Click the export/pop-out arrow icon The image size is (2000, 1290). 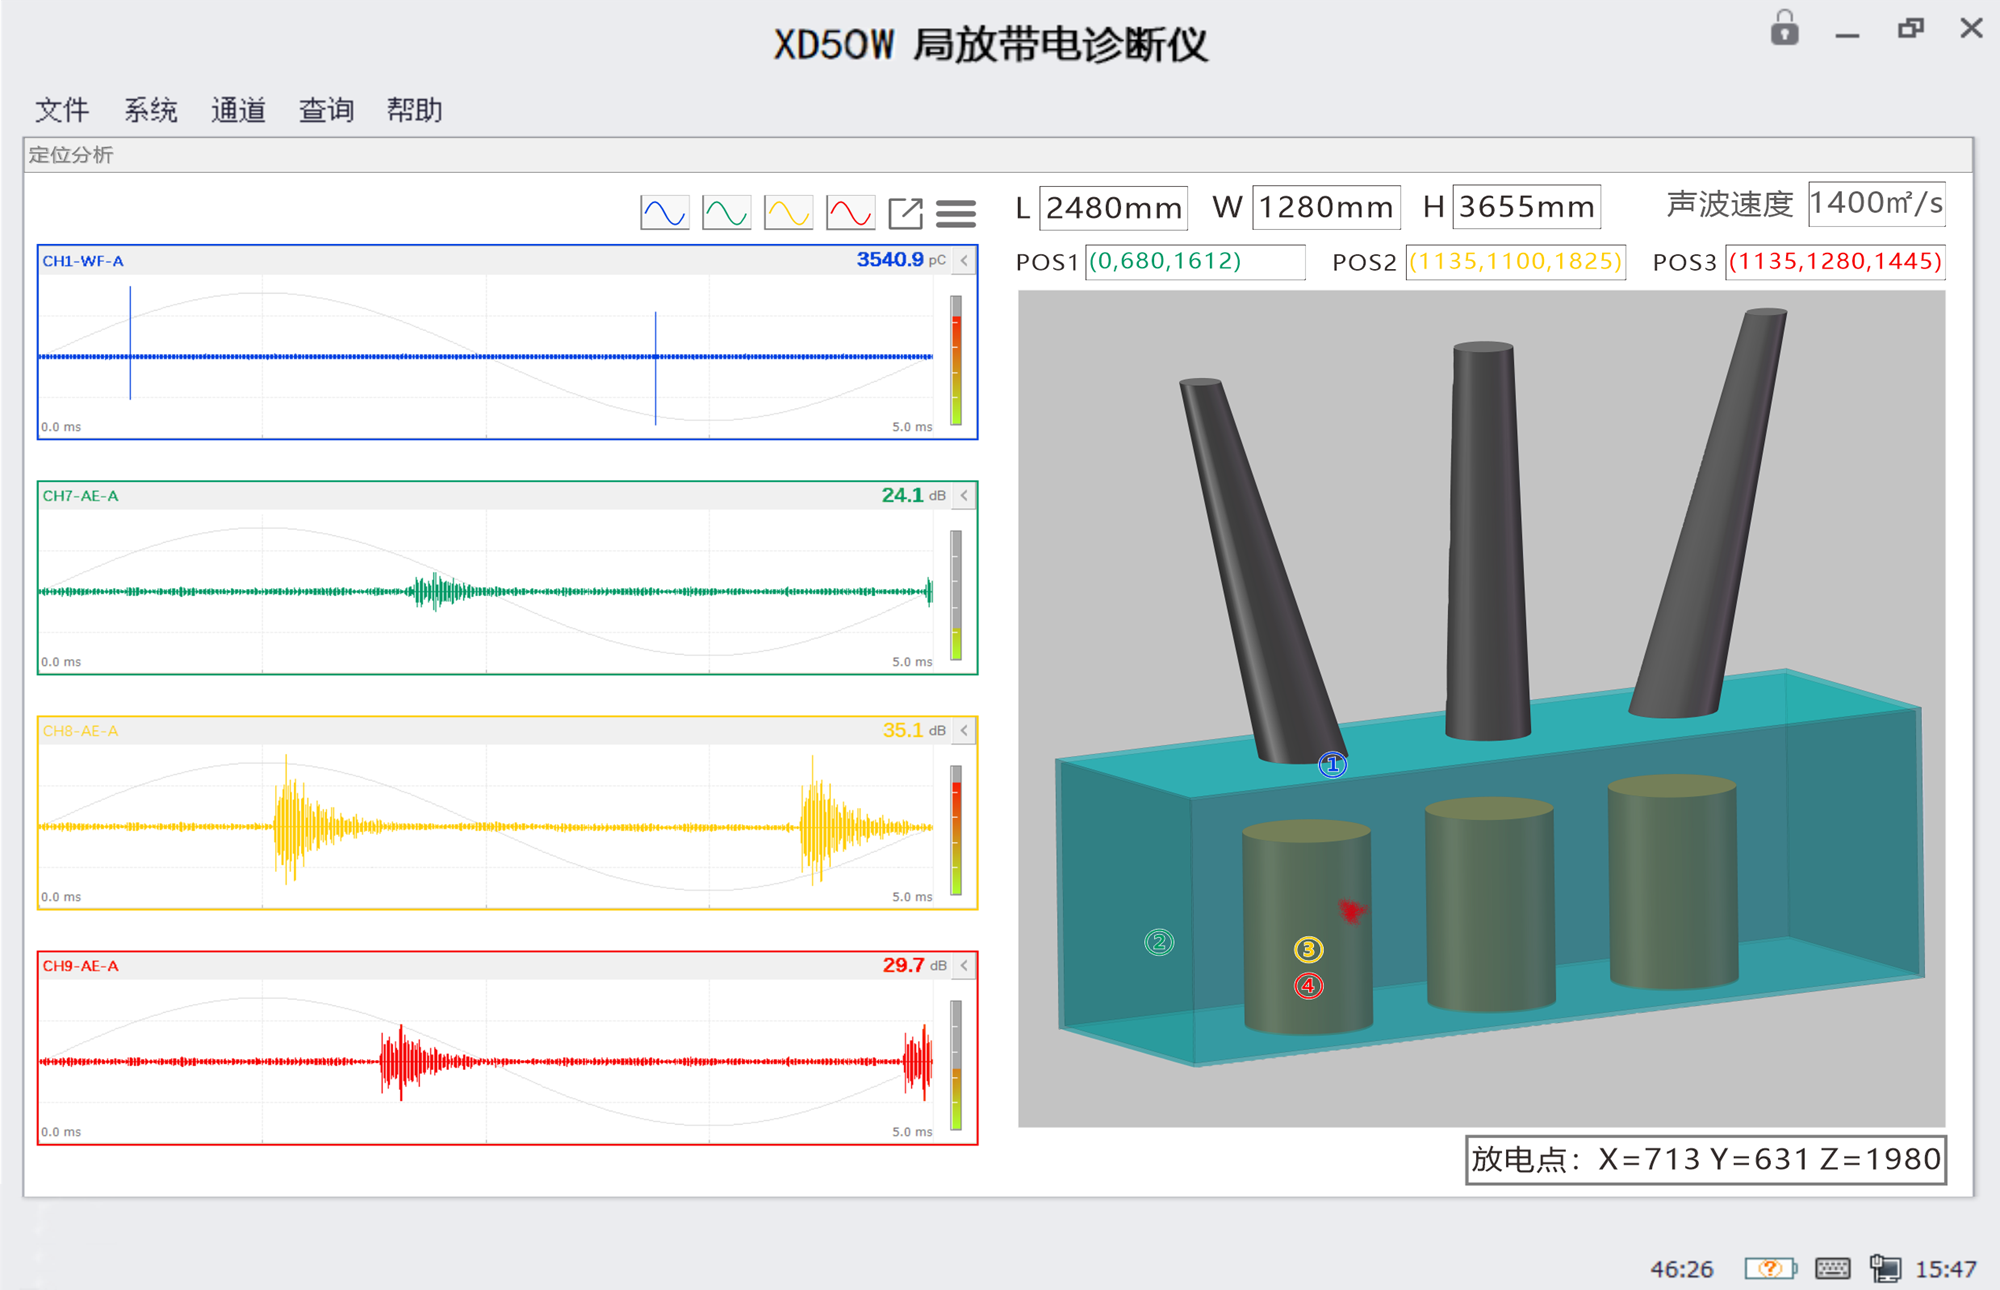[x=905, y=213]
